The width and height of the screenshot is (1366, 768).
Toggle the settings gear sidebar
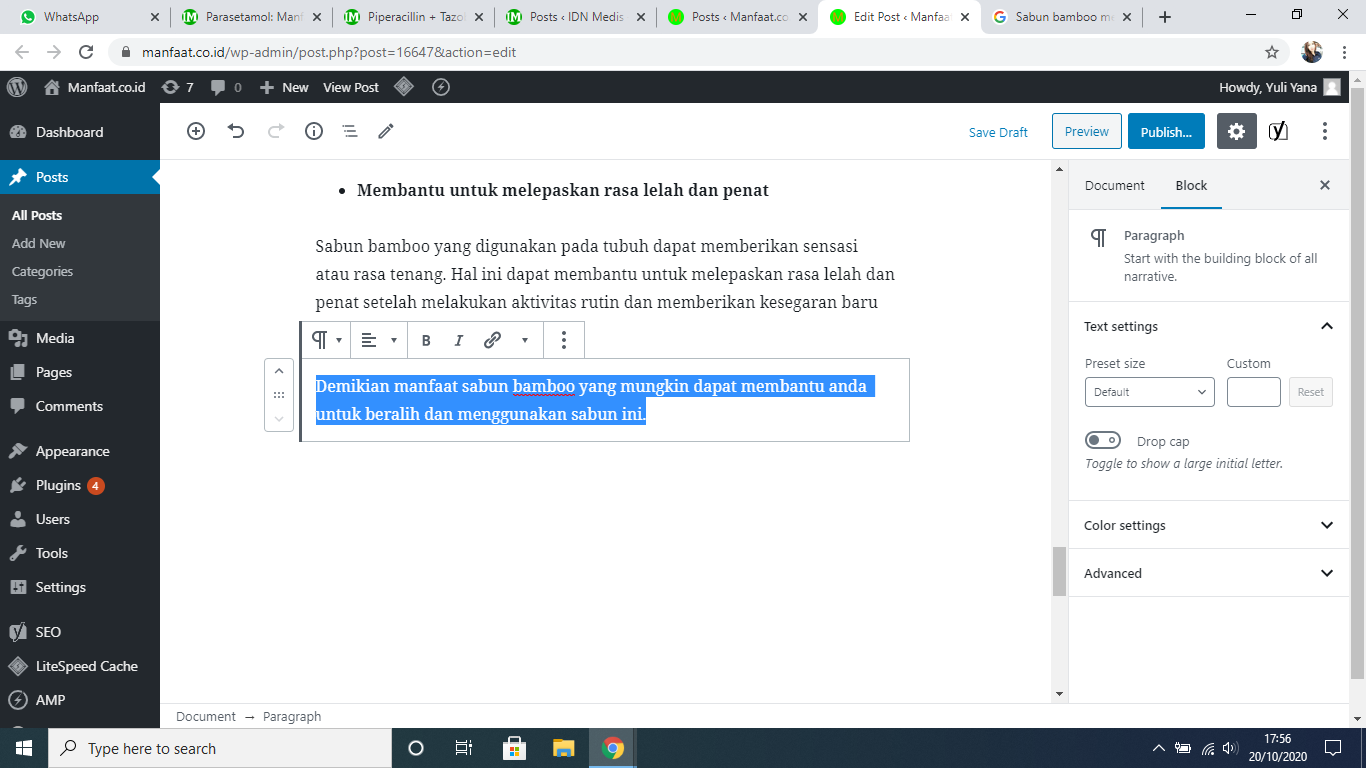1236,131
